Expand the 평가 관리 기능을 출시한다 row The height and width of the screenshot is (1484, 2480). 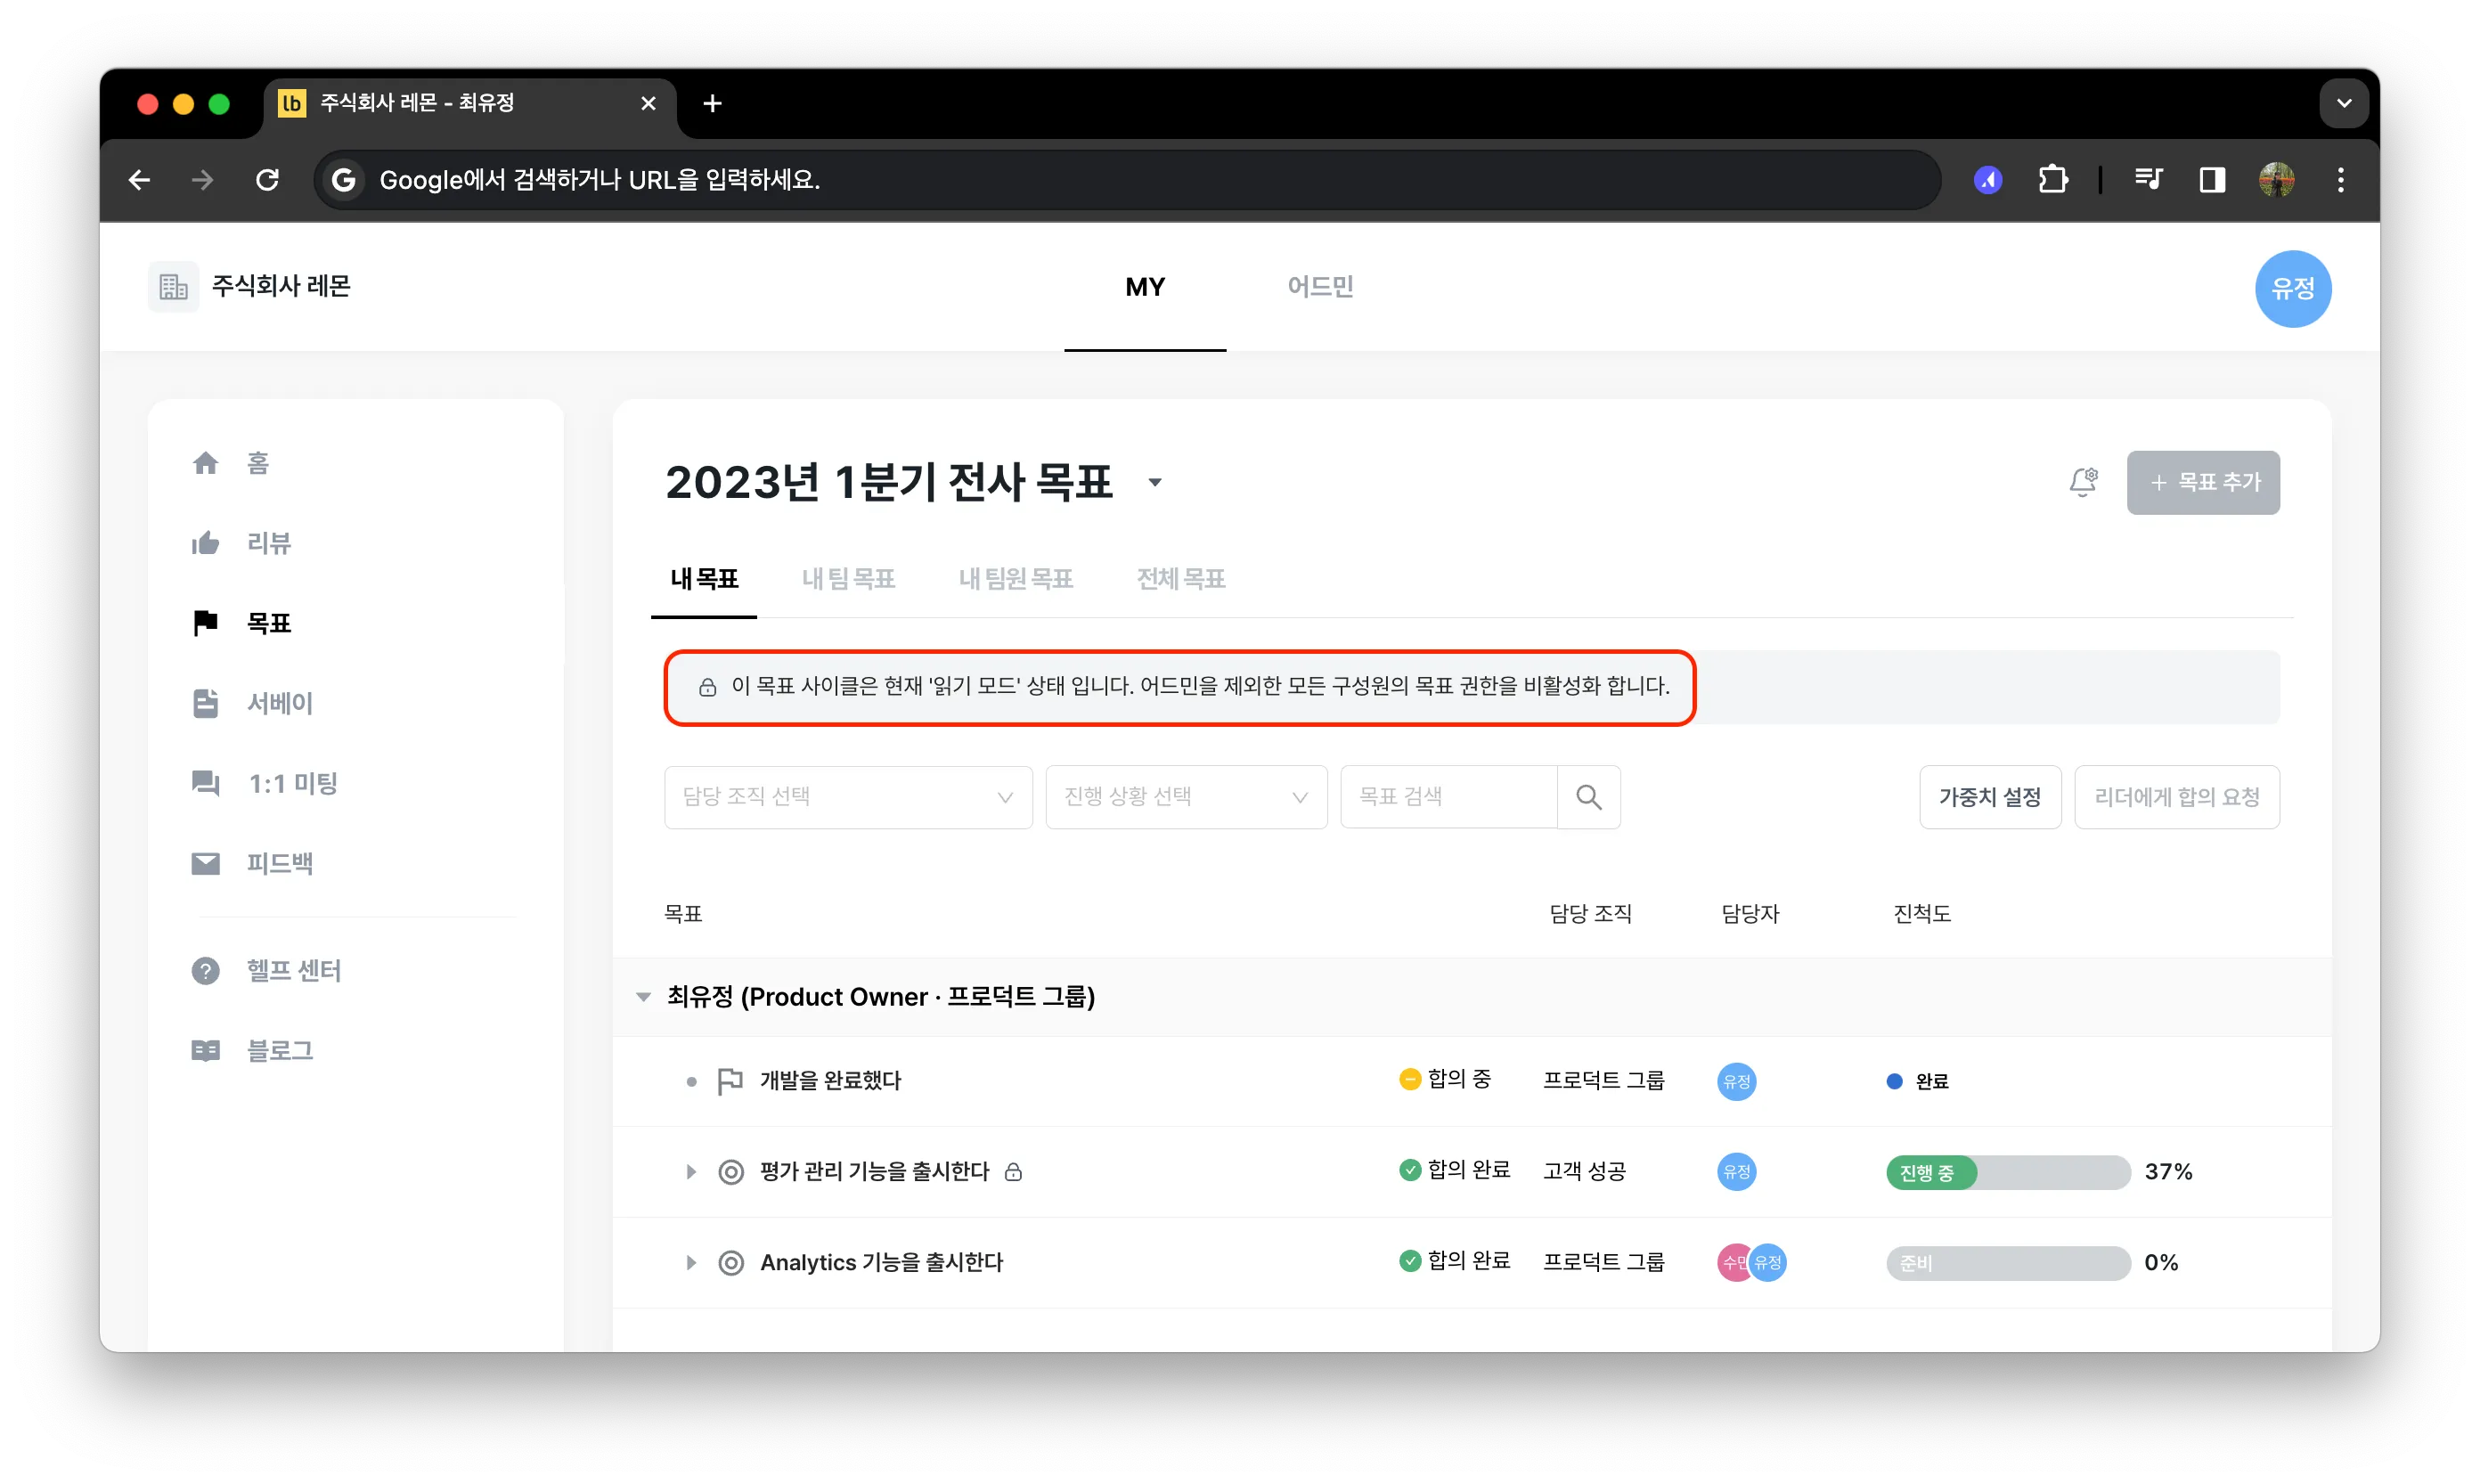click(x=690, y=1172)
